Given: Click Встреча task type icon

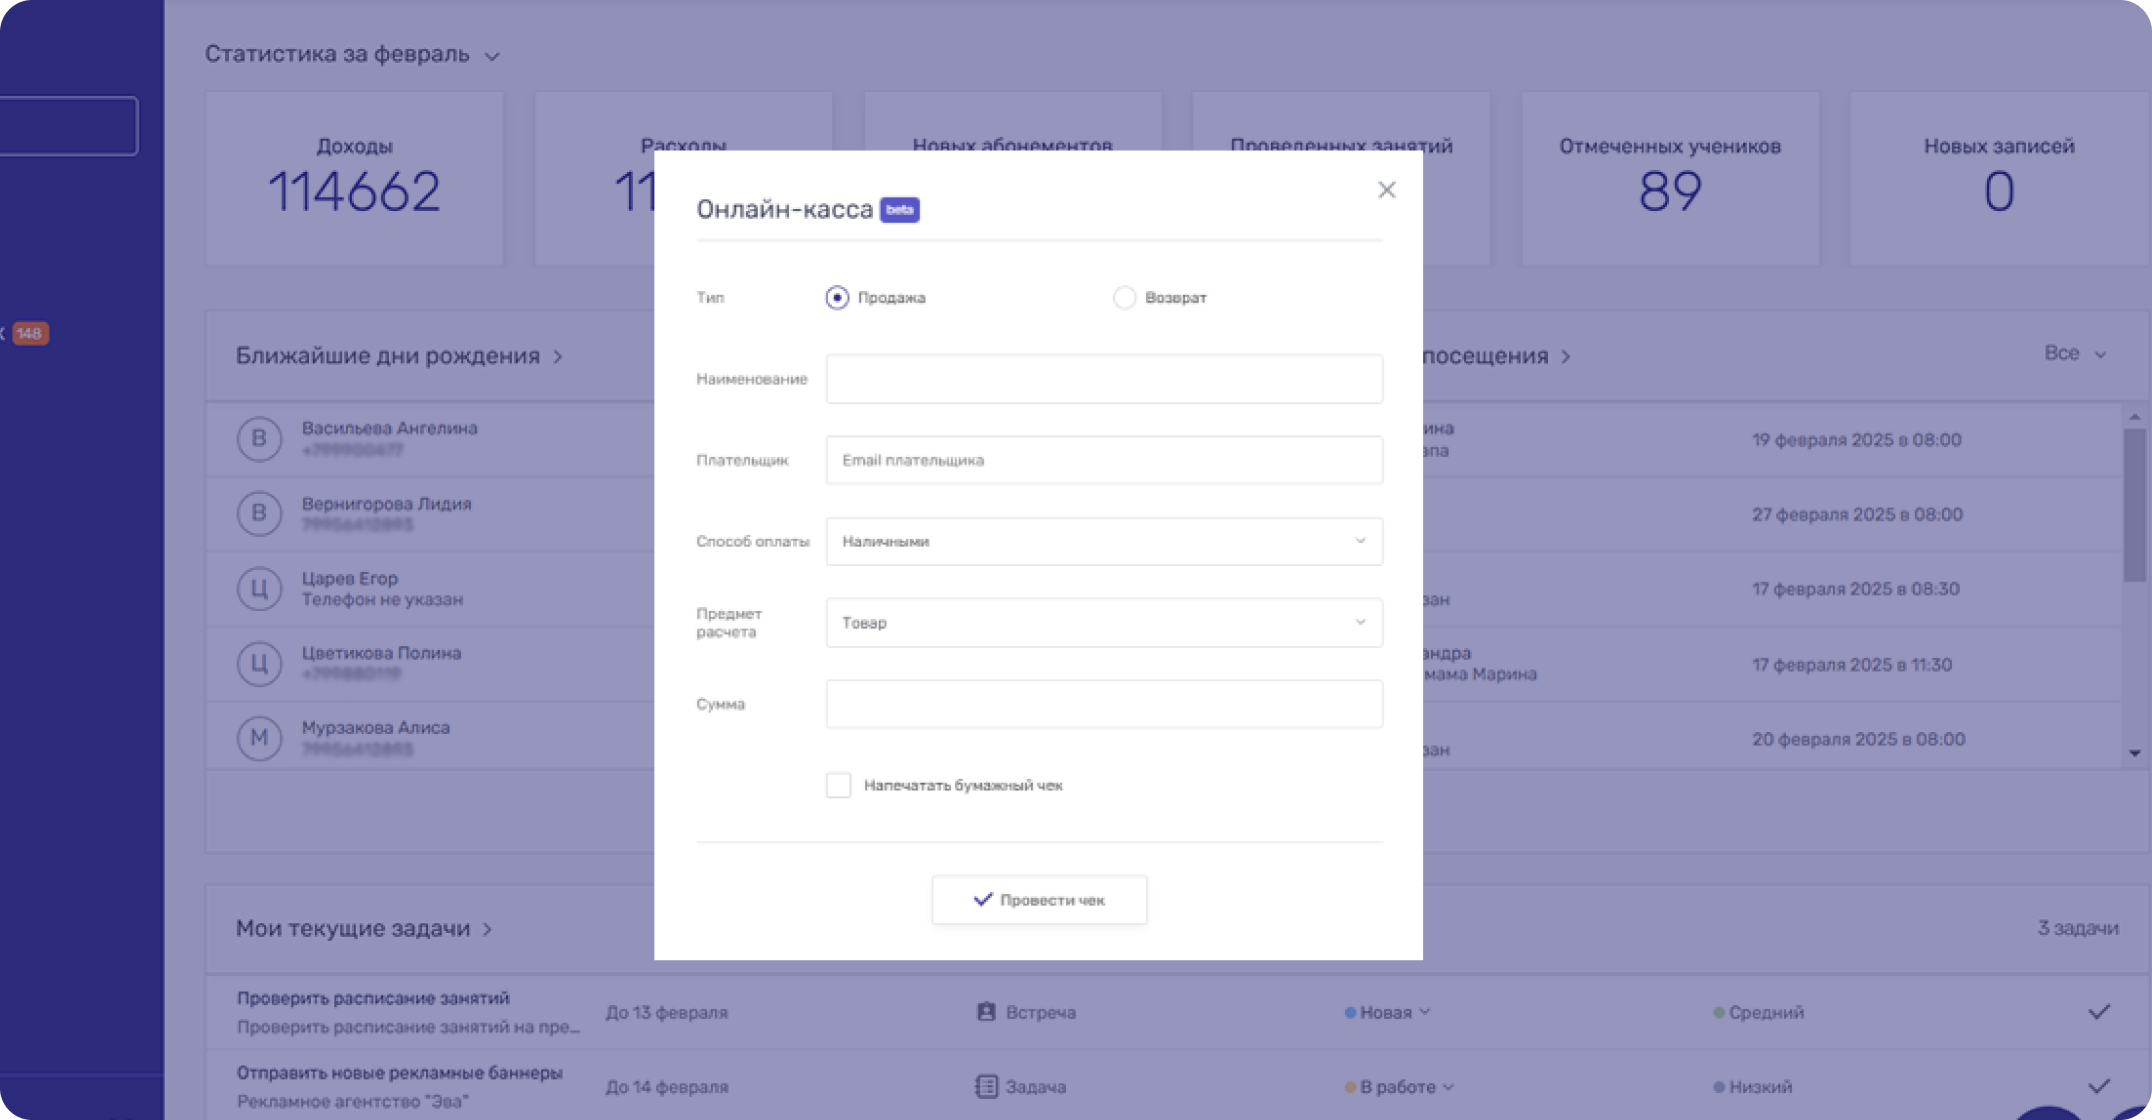Looking at the screenshot, I should tap(986, 1012).
